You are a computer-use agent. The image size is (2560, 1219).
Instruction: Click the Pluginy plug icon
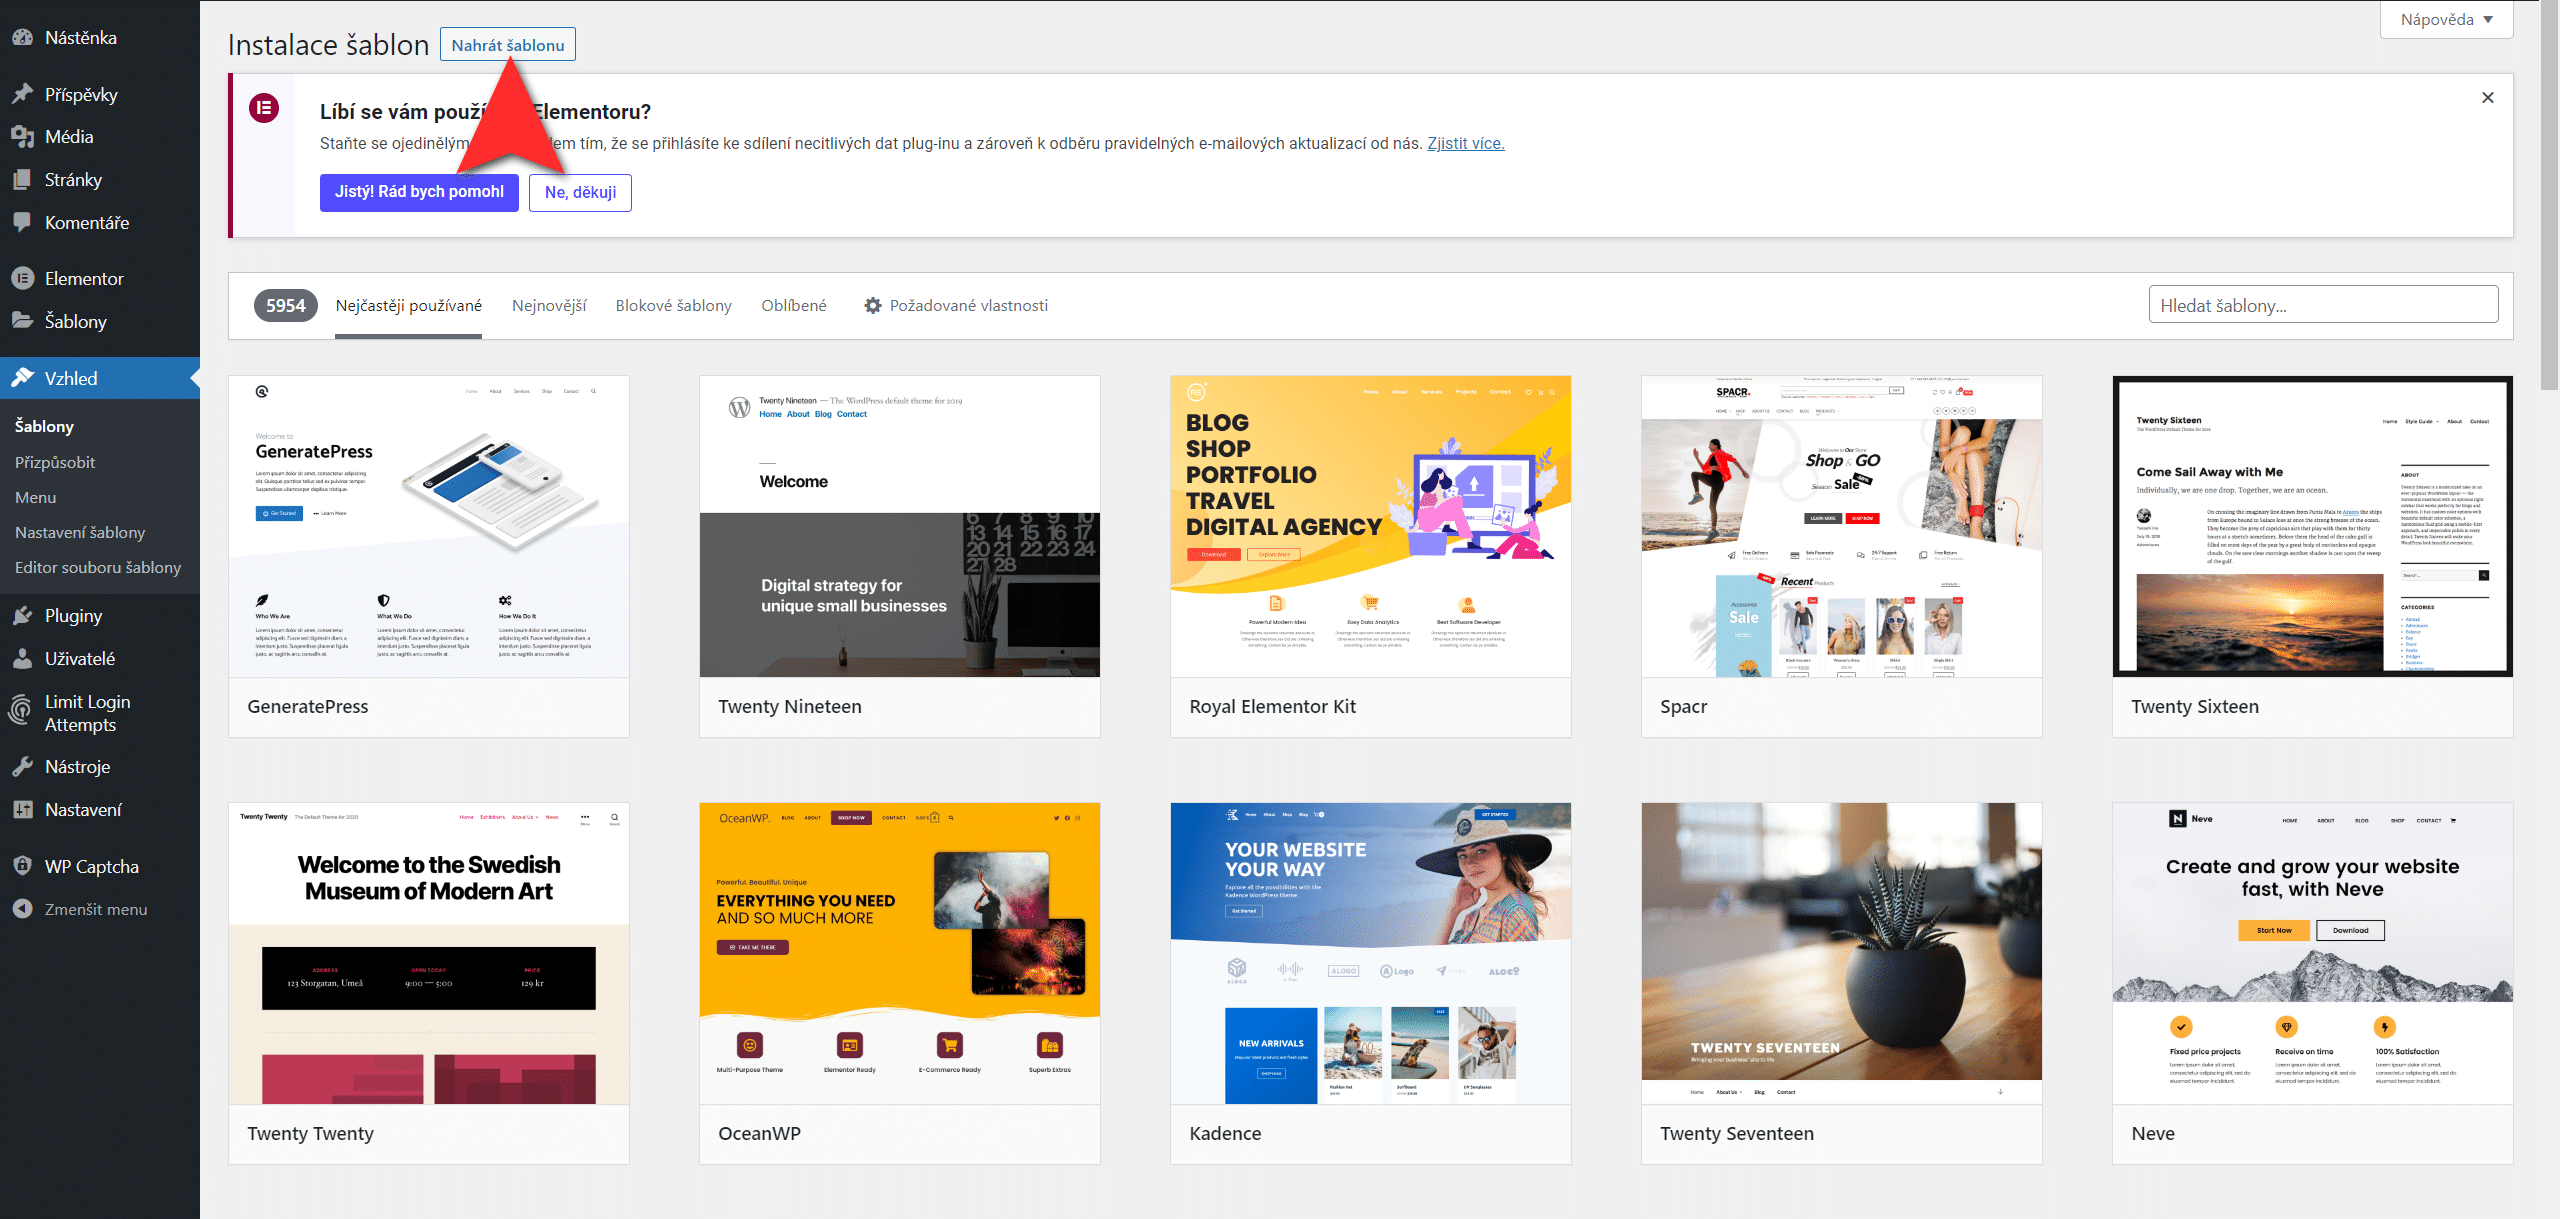coord(22,616)
